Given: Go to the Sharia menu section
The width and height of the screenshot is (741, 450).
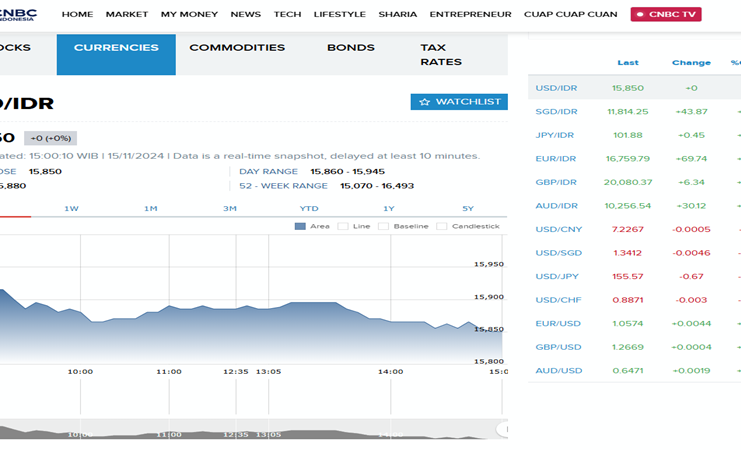Looking at the screenshot, I should click(x=398, y=15).
